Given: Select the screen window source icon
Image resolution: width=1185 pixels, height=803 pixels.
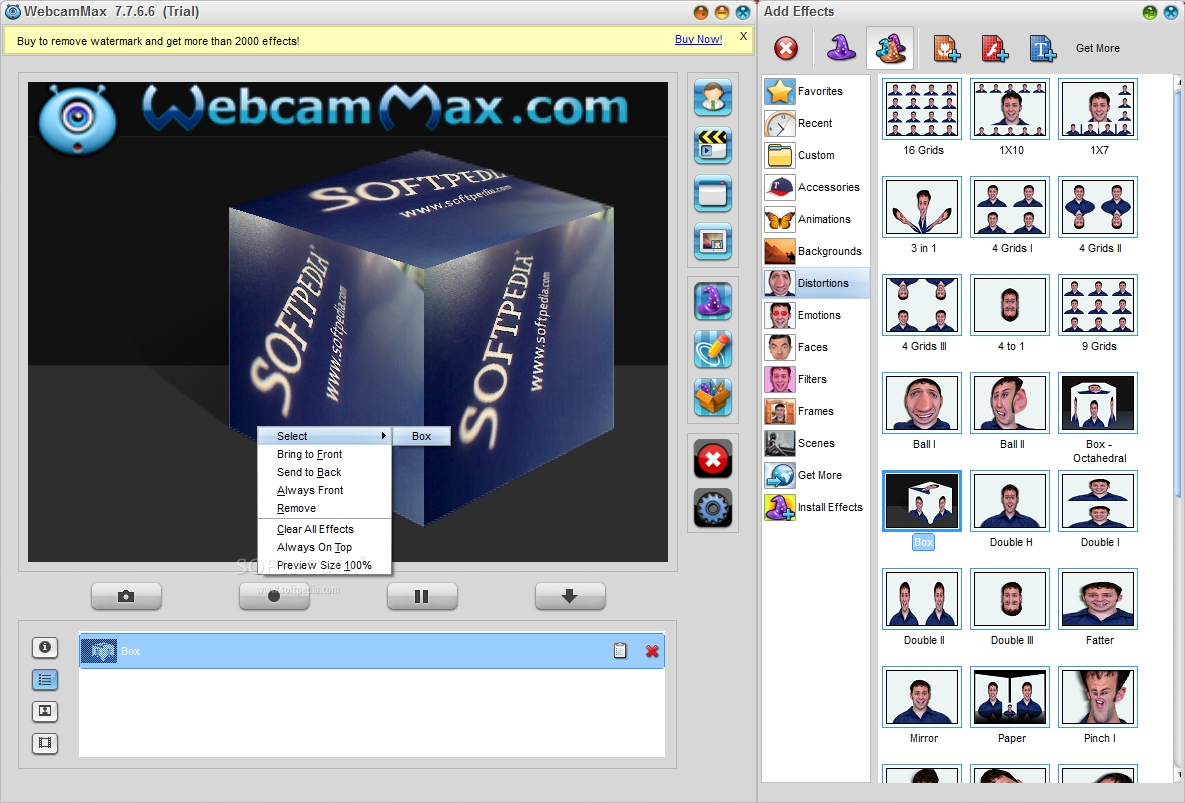Looking at the screenshot, I should 713,194.
